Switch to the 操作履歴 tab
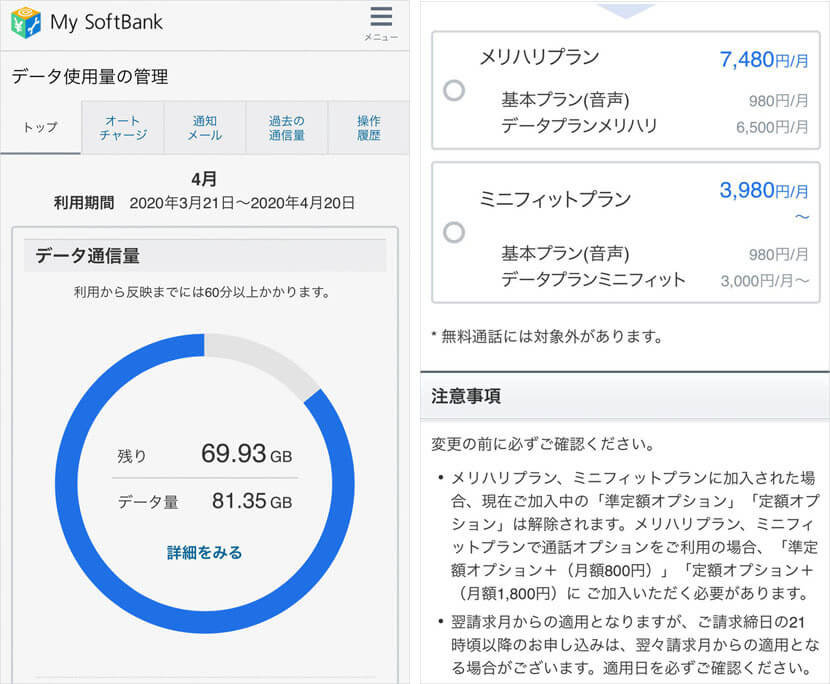Image resolution: width=830 pixels, height=684 pixels. click(x=369, y=128)
